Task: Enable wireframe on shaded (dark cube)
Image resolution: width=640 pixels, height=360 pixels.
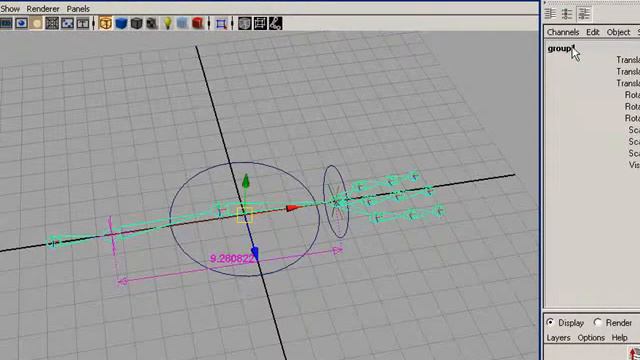Action: click(136, 23)
